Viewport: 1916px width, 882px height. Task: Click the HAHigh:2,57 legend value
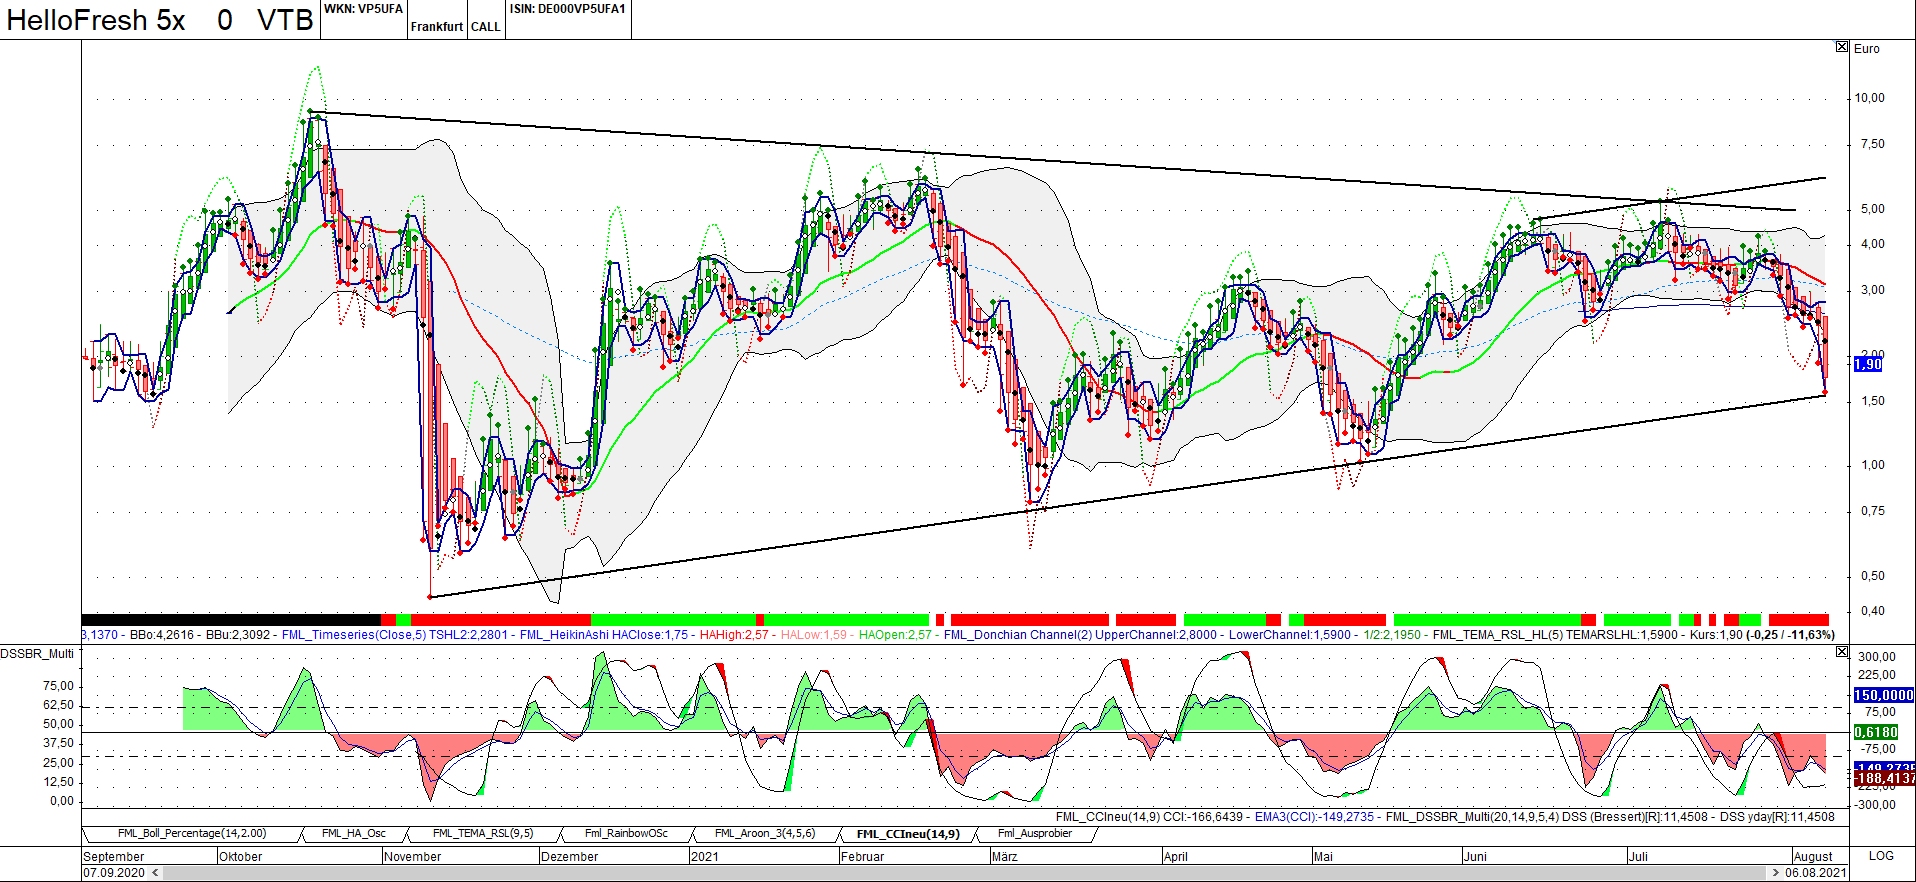point(734,635)
